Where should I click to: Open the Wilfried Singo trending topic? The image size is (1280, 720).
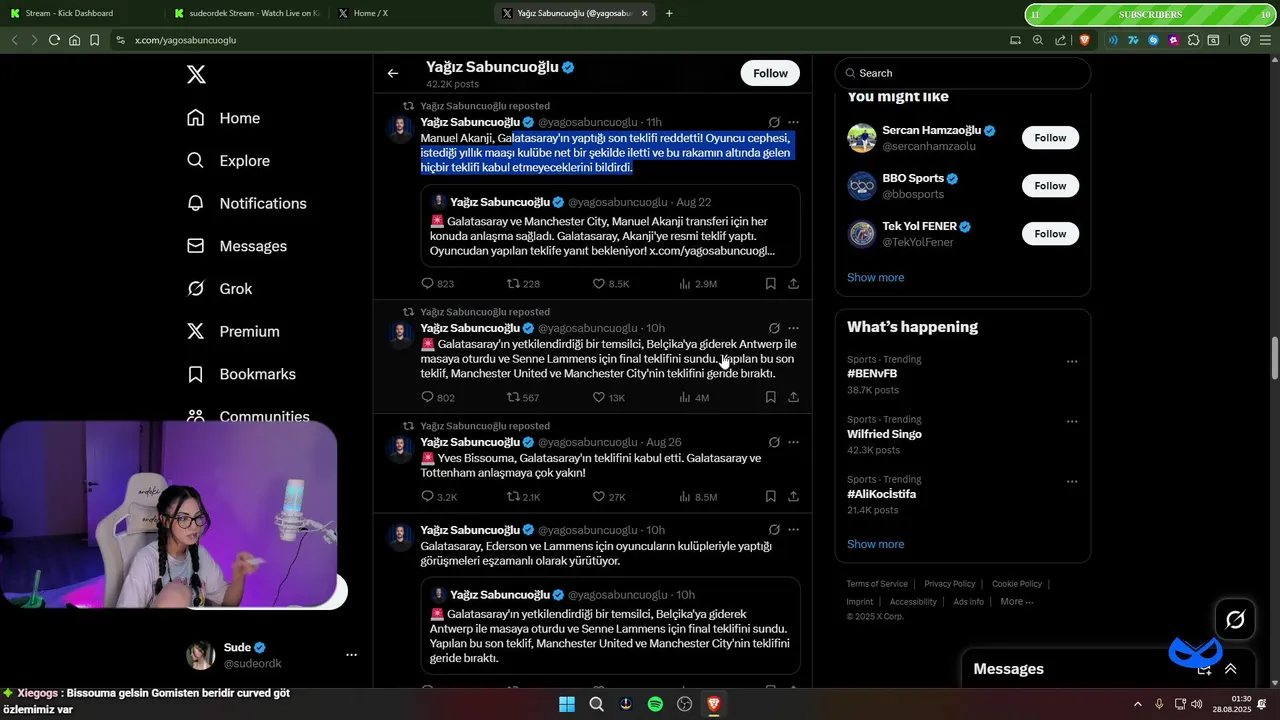pyautogui.click(x=884, y=434)
